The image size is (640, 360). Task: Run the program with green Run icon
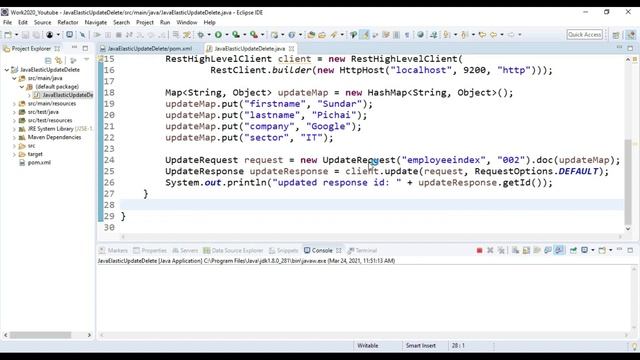(x=218, y=35)
